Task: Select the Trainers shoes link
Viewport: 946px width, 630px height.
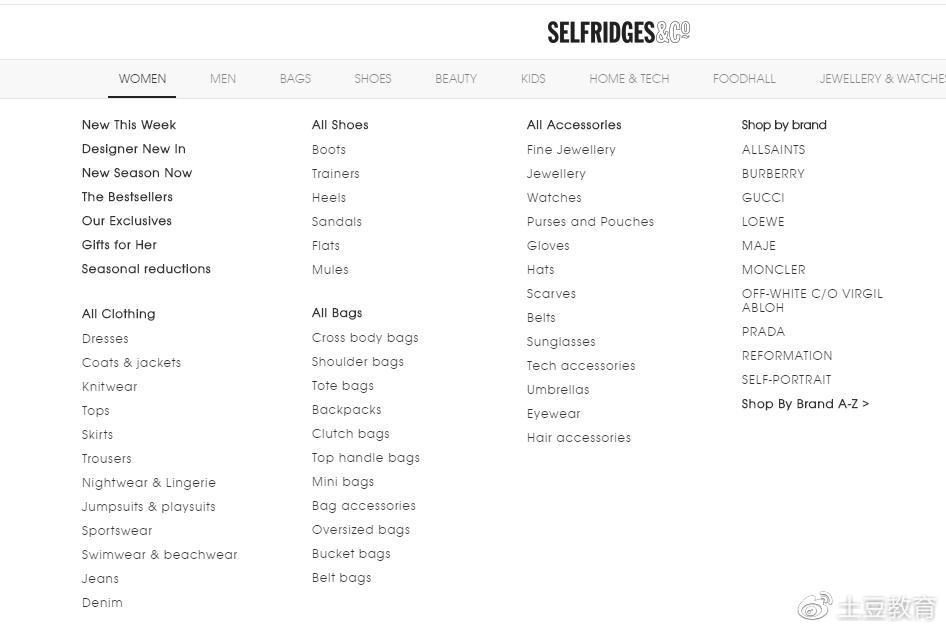Action: pos(335,174)
